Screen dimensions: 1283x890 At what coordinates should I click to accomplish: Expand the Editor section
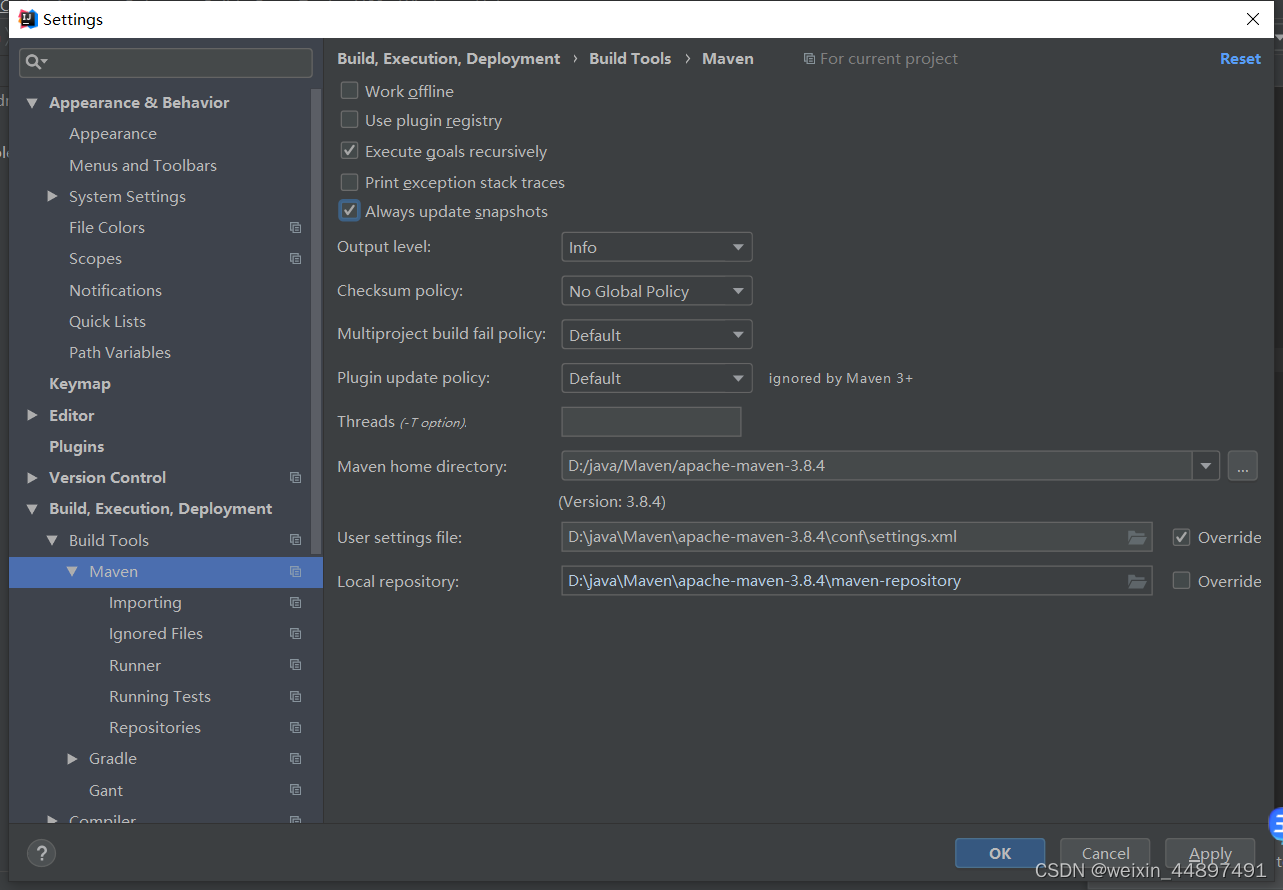pyautogui.click(x=32, y=415)
